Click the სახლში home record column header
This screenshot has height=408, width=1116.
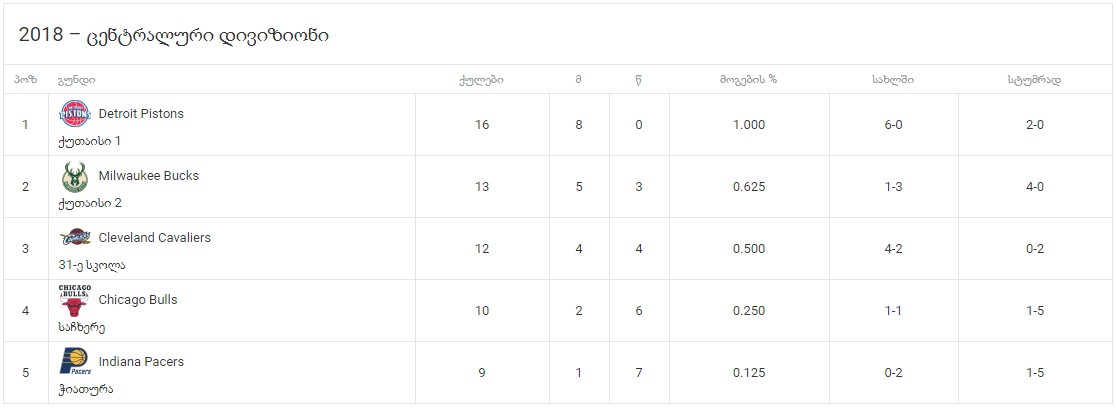click(x=893, y=80)
